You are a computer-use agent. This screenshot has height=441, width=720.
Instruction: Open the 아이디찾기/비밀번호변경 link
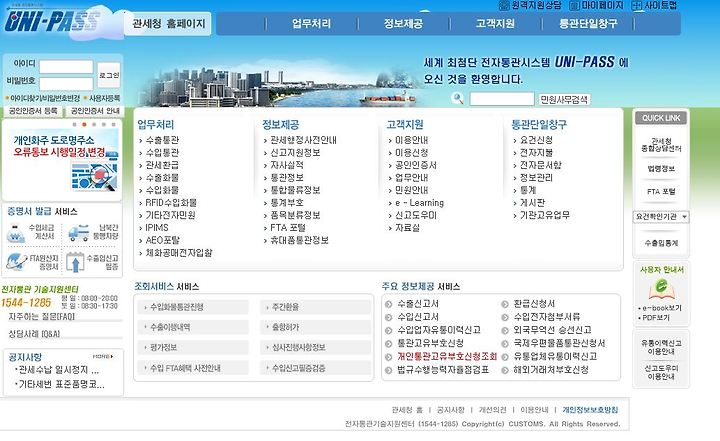pyautogui.click(x=45, y=98)
